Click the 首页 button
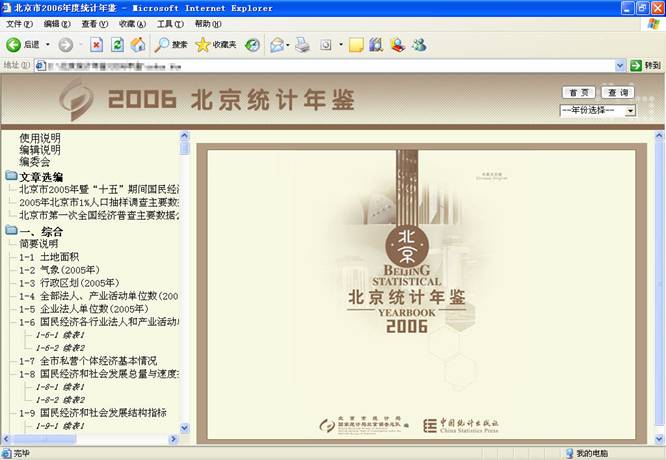The image size is (666, 460). point(579,92)
